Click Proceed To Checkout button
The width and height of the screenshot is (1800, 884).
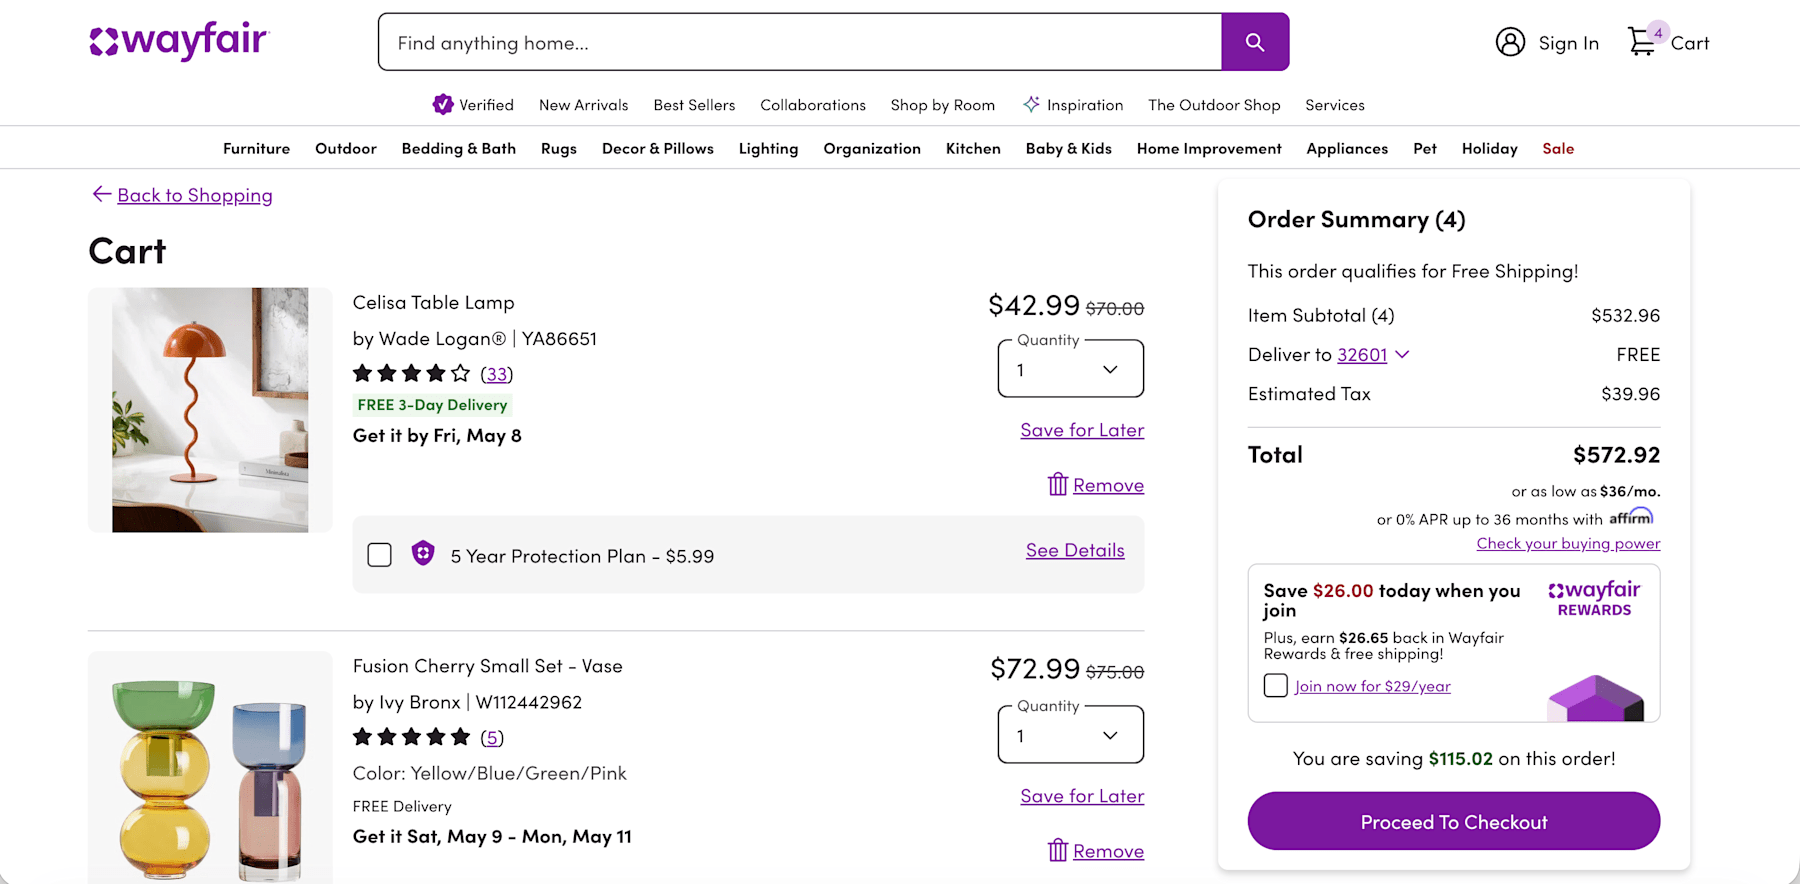(1454, 821)
